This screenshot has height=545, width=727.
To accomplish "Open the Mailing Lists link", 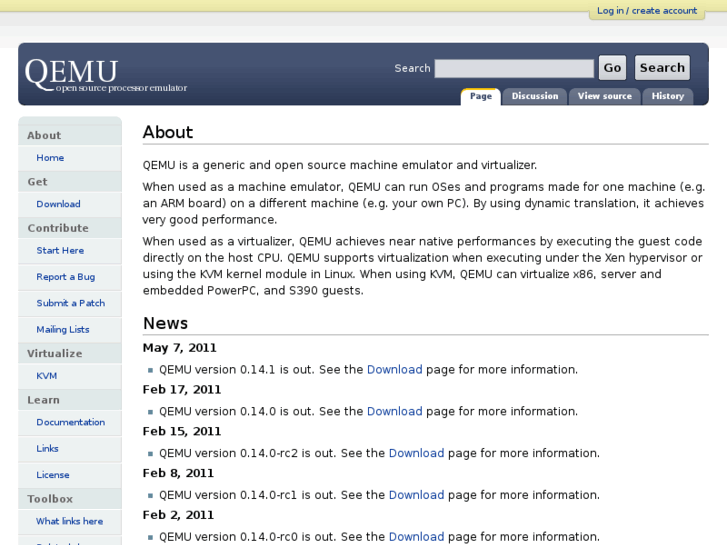I will tap(63, 329).
